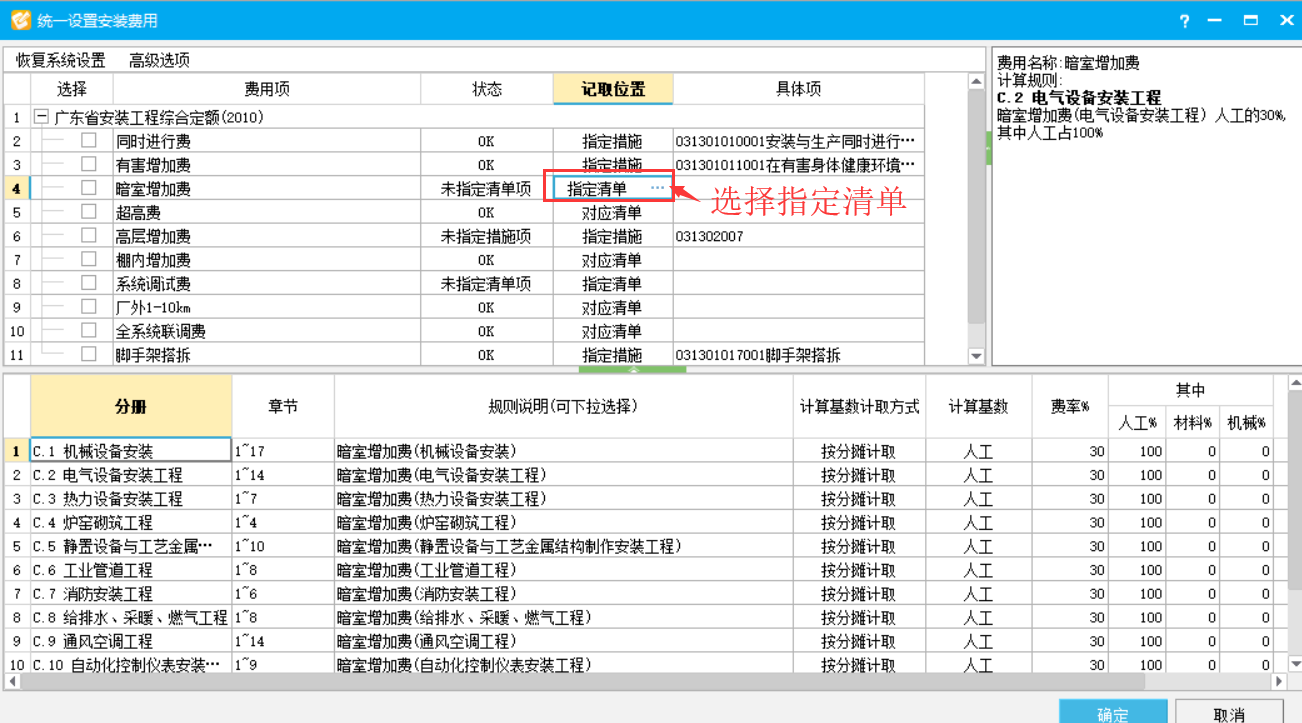Check the 超高费 checkbox
The height and width of the screenshot is (723, 1302).
(x=89, y=212)
